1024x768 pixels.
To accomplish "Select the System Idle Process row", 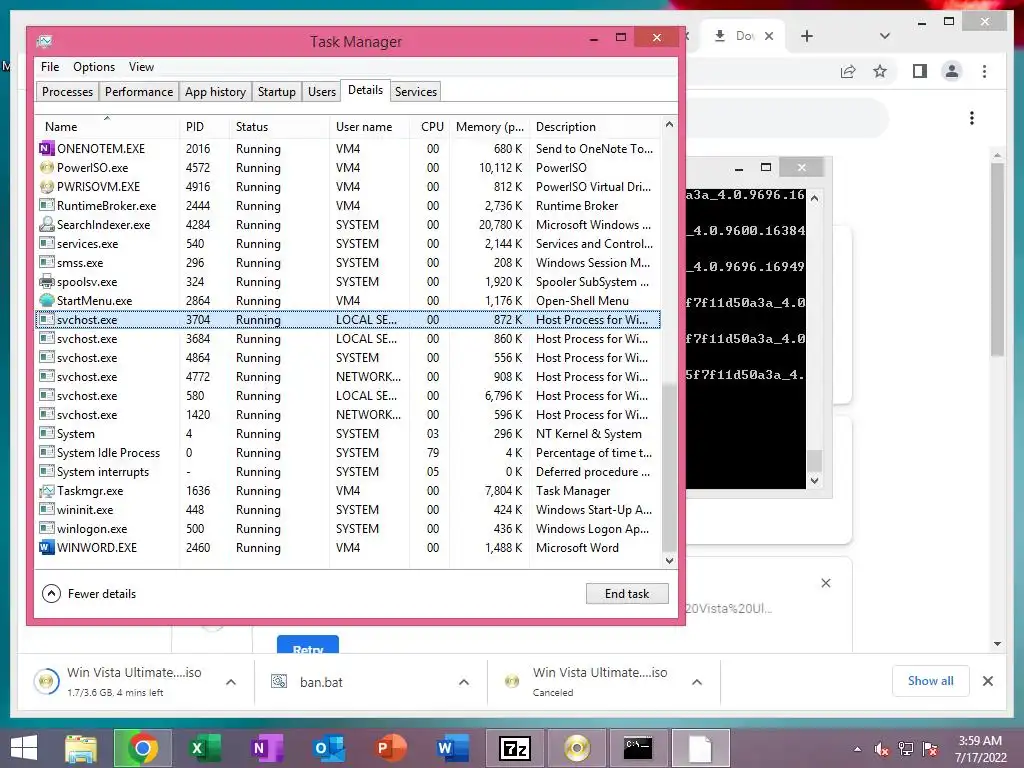I will 348,452.
